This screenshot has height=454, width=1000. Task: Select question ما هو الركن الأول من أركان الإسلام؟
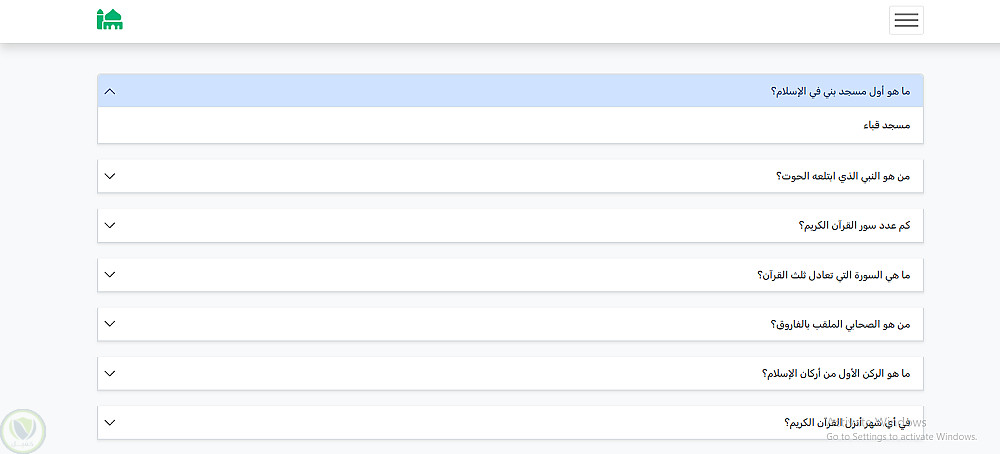pyautogui.click(x=835, y=373)
